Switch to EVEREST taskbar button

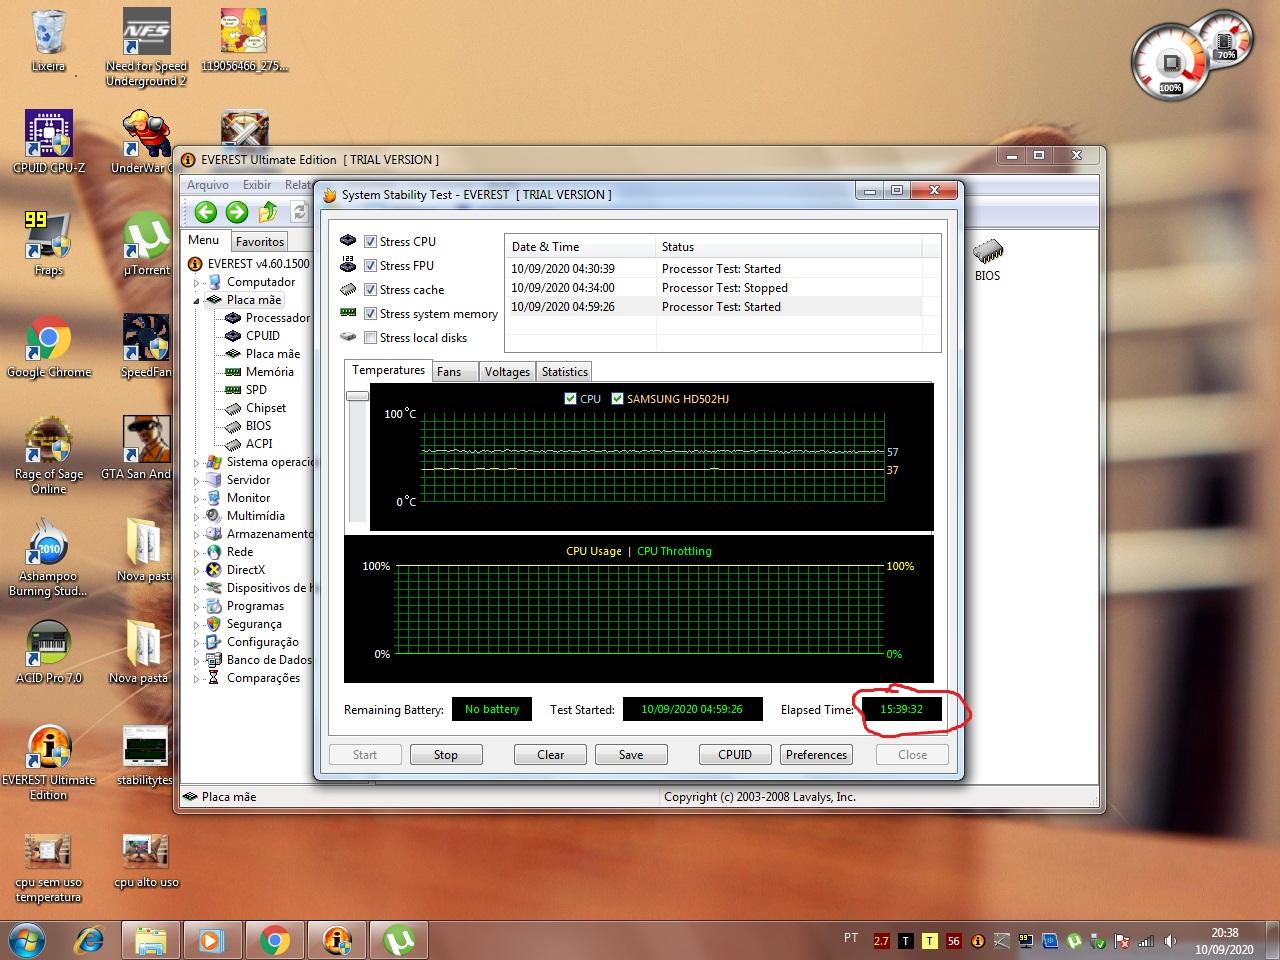(x=337, y=940)
